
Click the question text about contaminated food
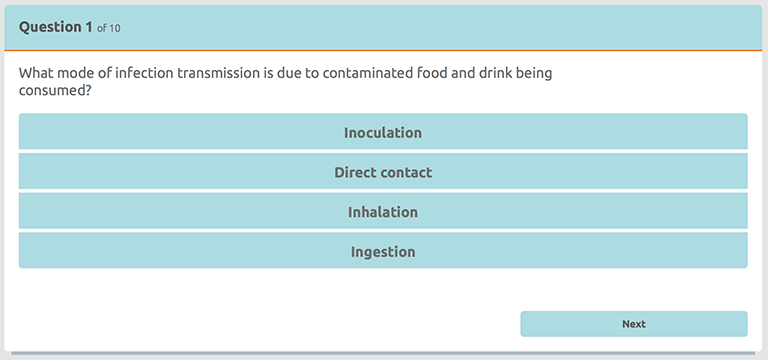click(285, 82)
